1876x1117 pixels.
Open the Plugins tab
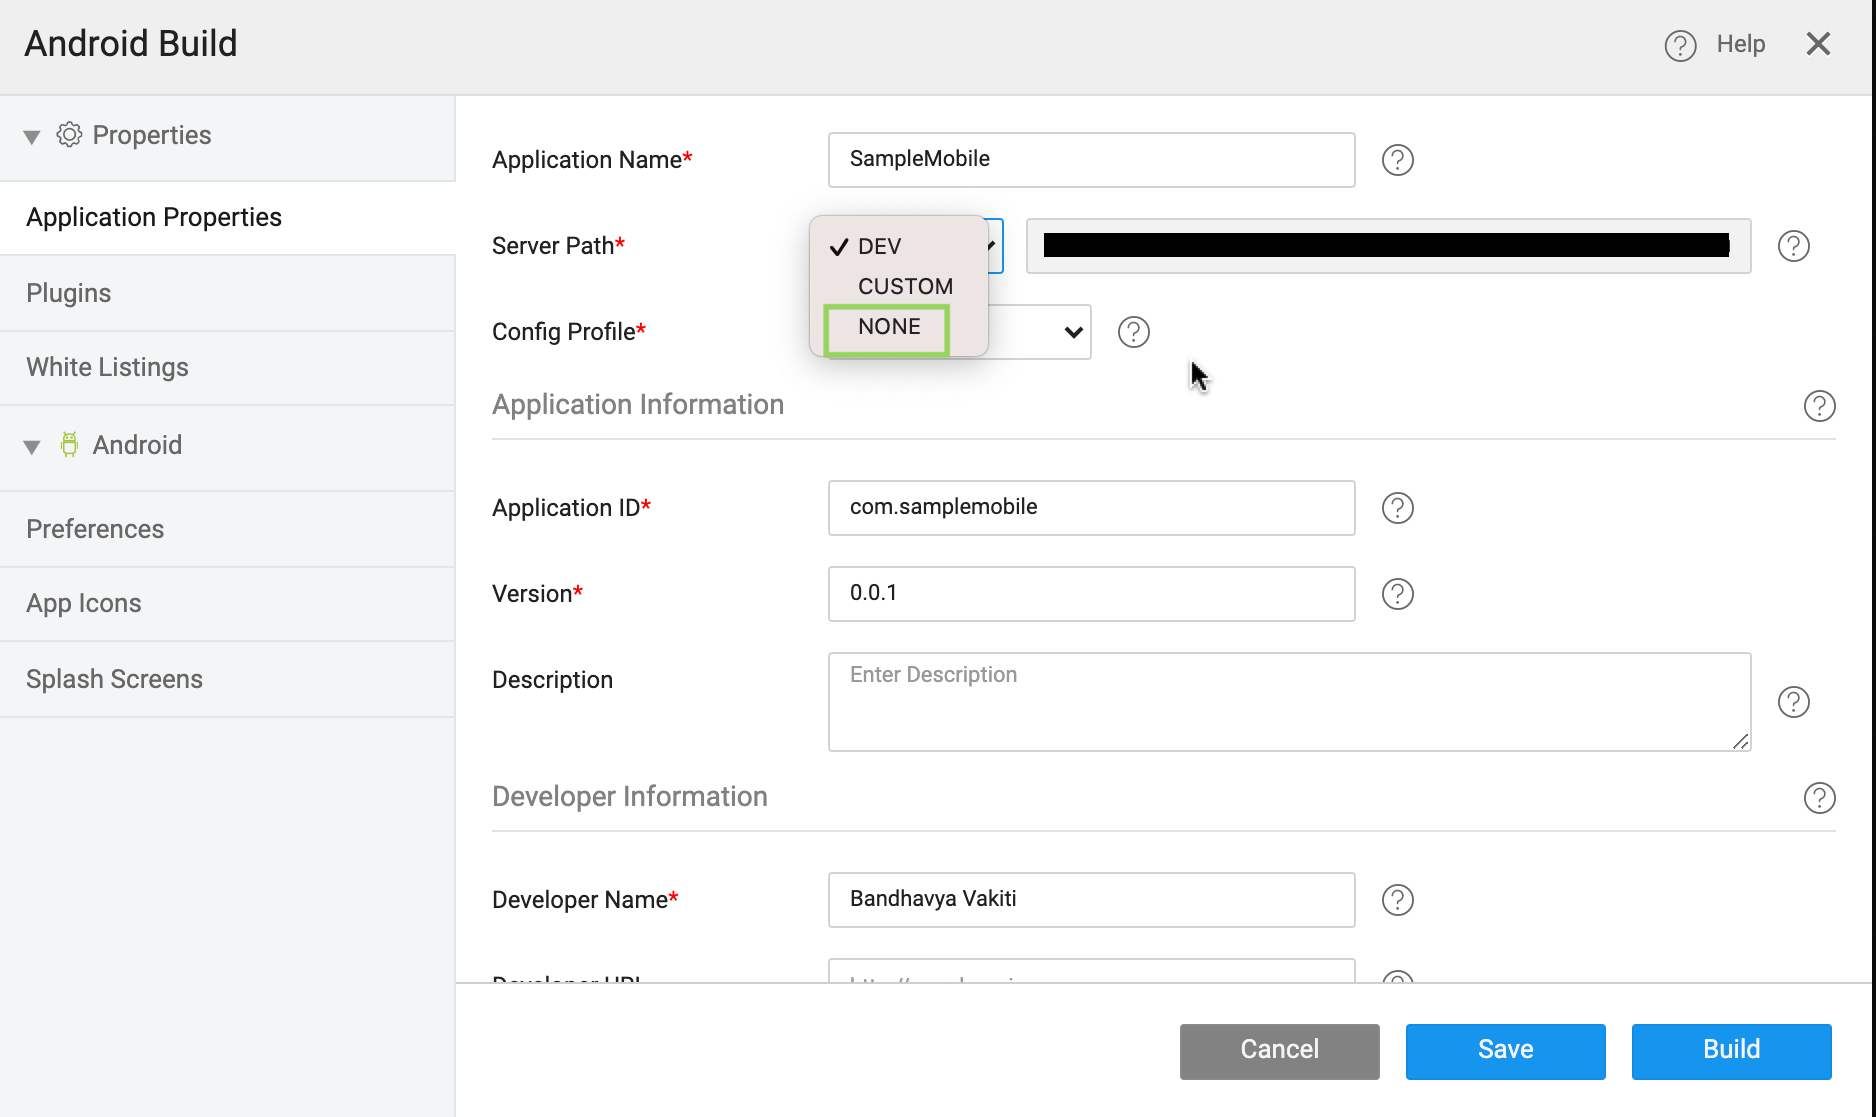(x=68, y=293)
